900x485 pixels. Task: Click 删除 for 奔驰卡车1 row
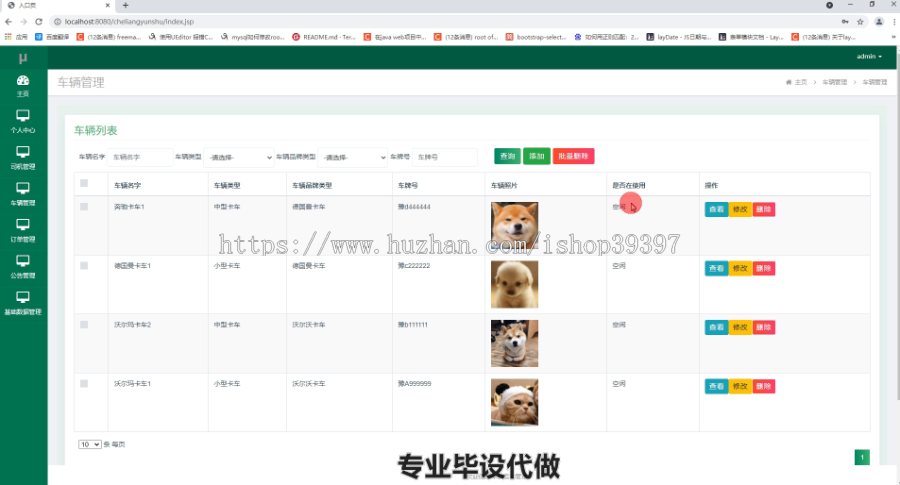click(x=763, y=209)
